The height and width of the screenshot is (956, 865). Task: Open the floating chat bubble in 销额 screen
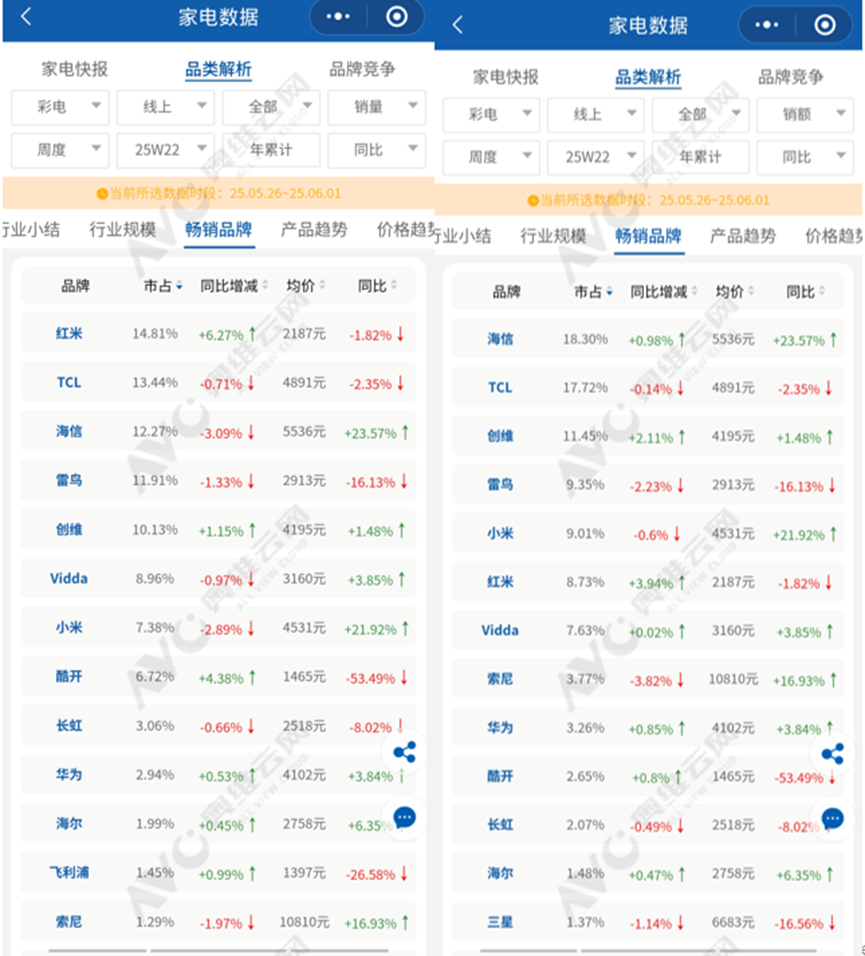tap(832, 818)
